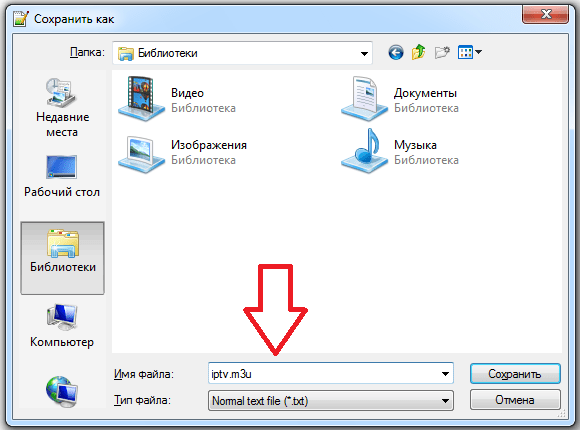
Task: Close the Сохранить как dialog
Action: tap(546, 15)
